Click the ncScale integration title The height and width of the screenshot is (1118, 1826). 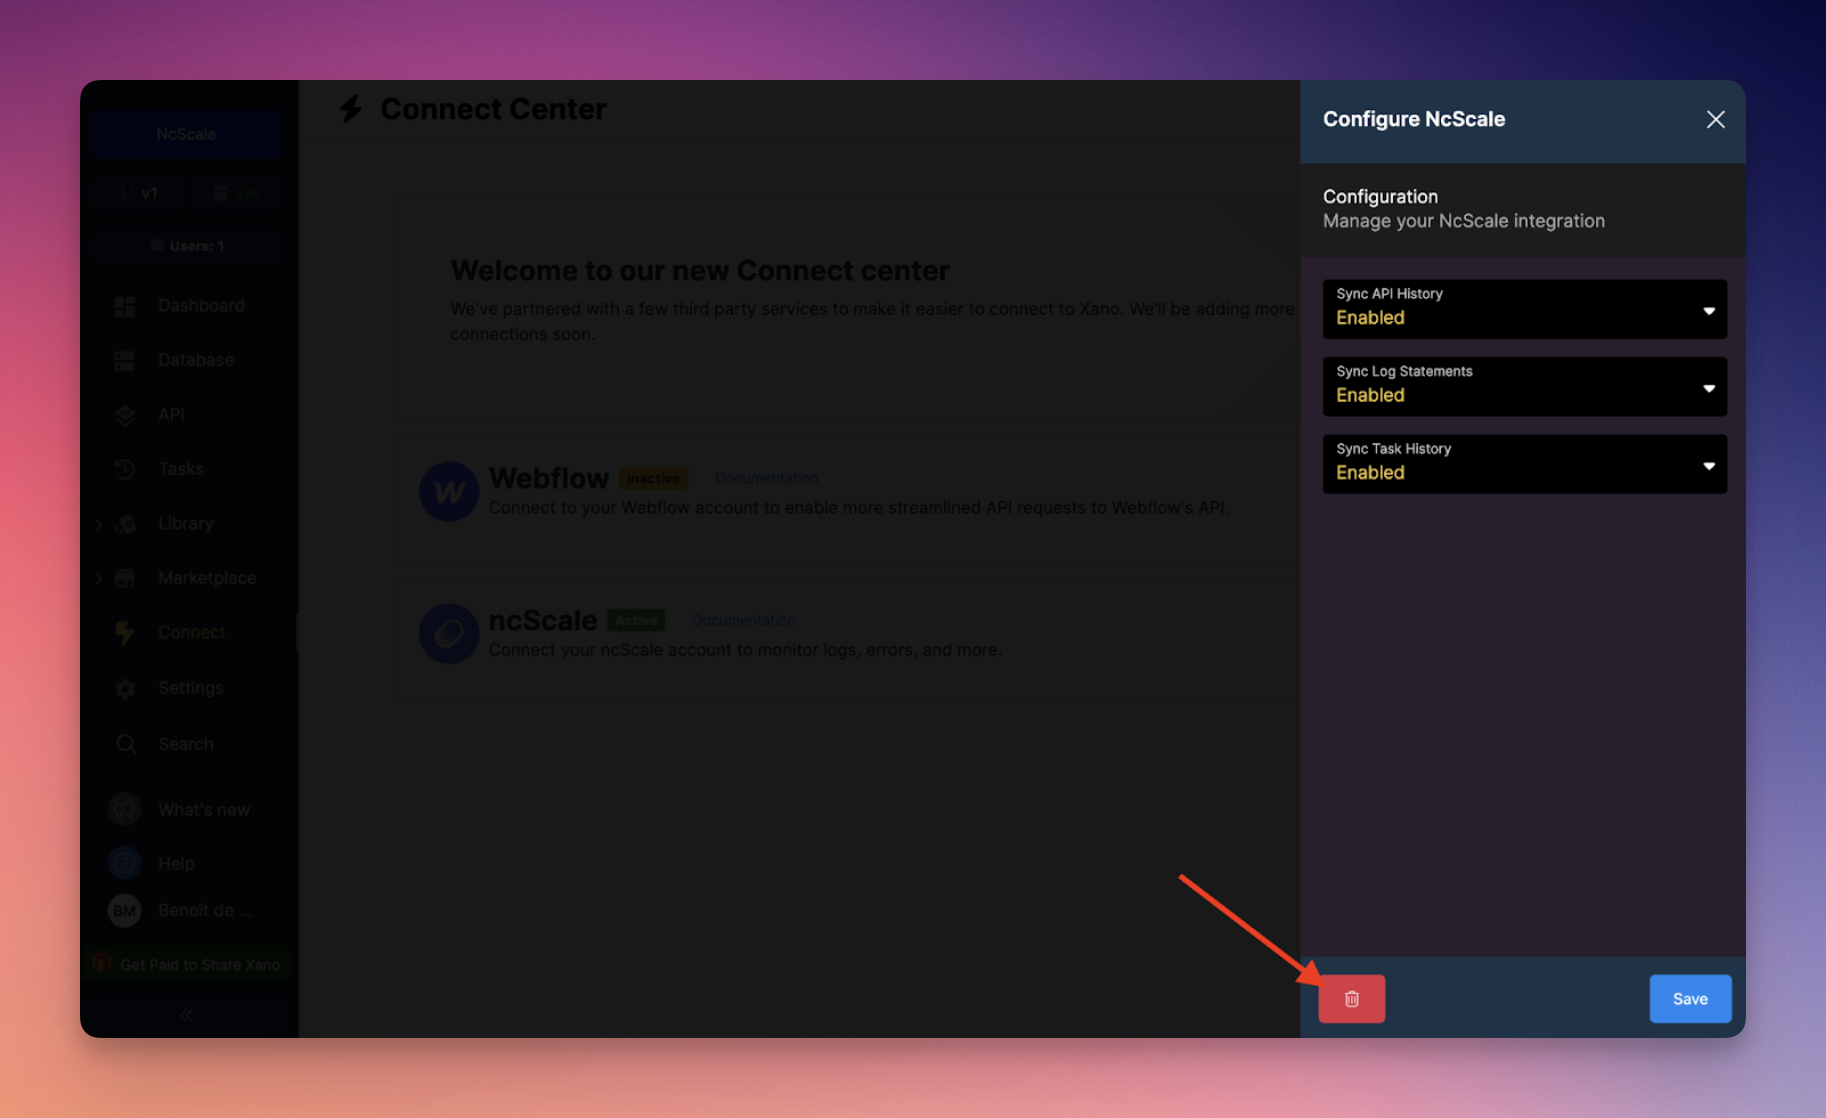(x=543, y=620)
